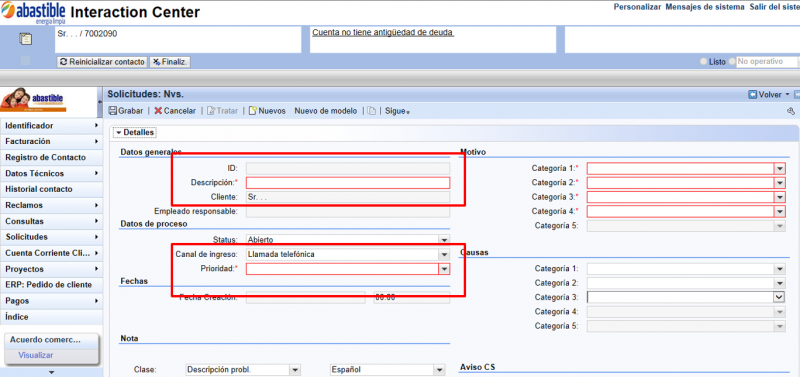Select the No operativo radio button
800x377 pixels.
733,61
